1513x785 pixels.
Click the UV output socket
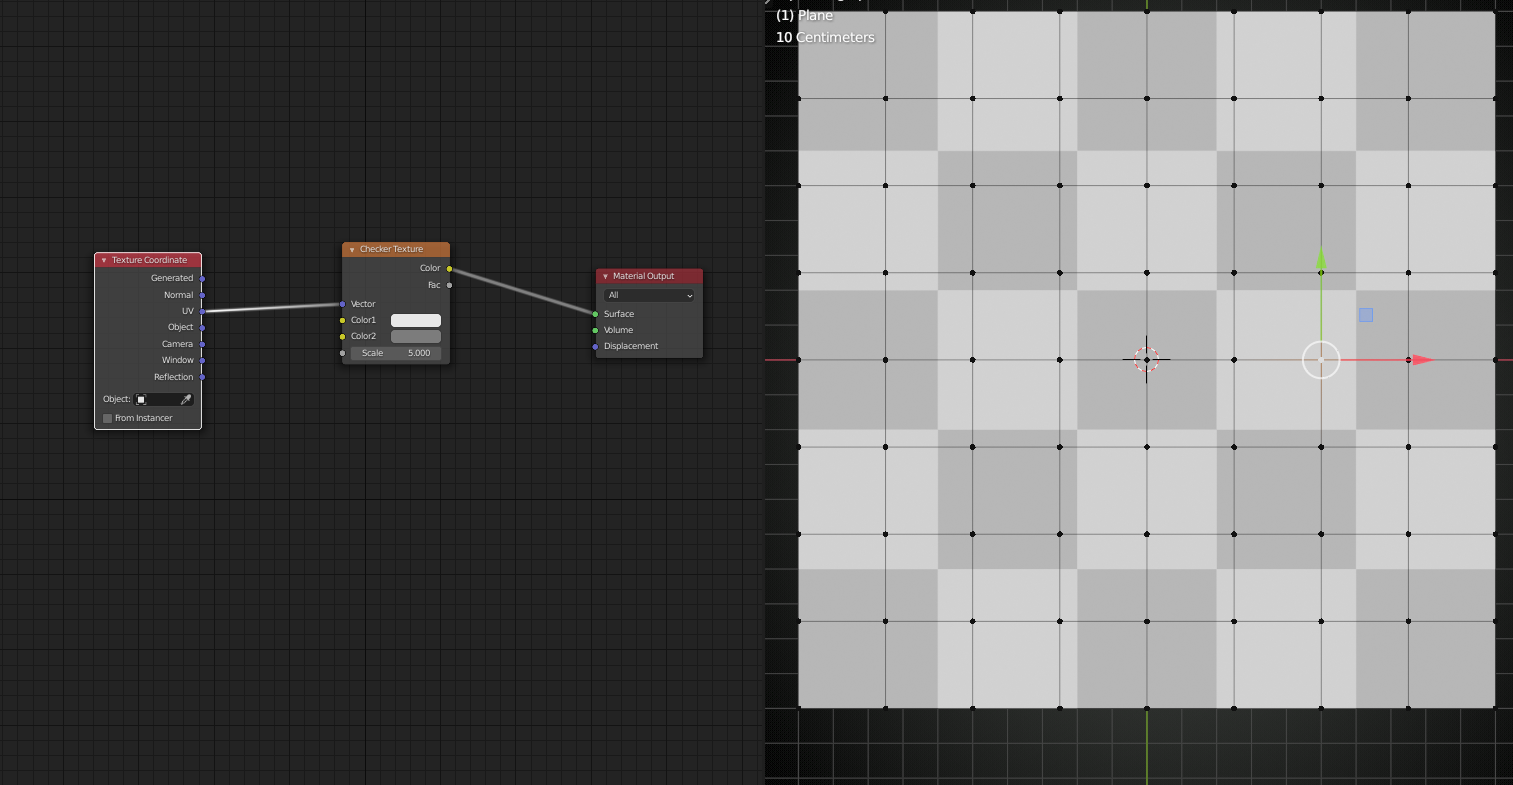(202, 311)
